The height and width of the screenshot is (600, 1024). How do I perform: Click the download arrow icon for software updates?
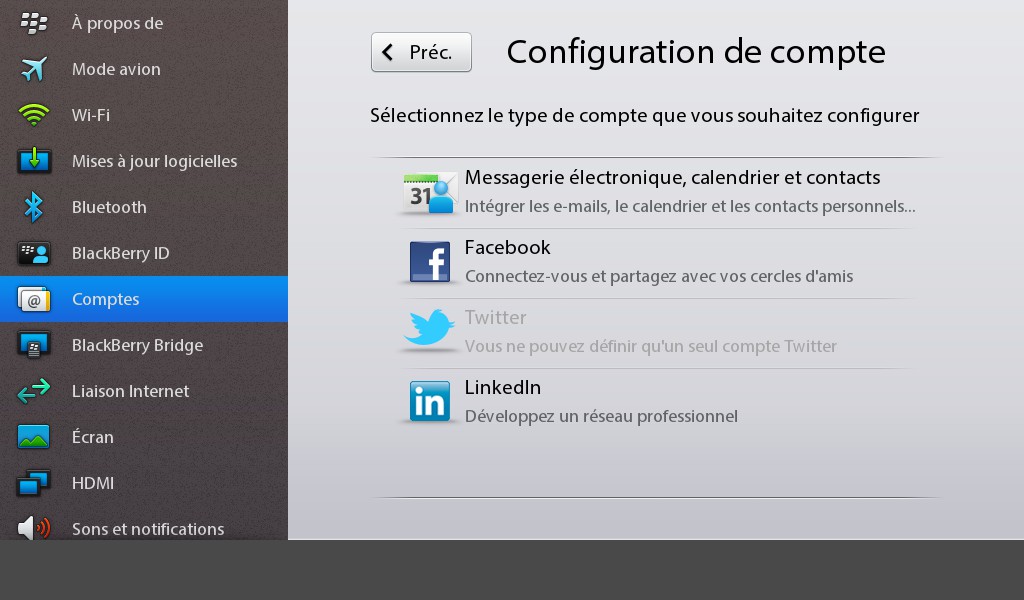coord(34,161)
